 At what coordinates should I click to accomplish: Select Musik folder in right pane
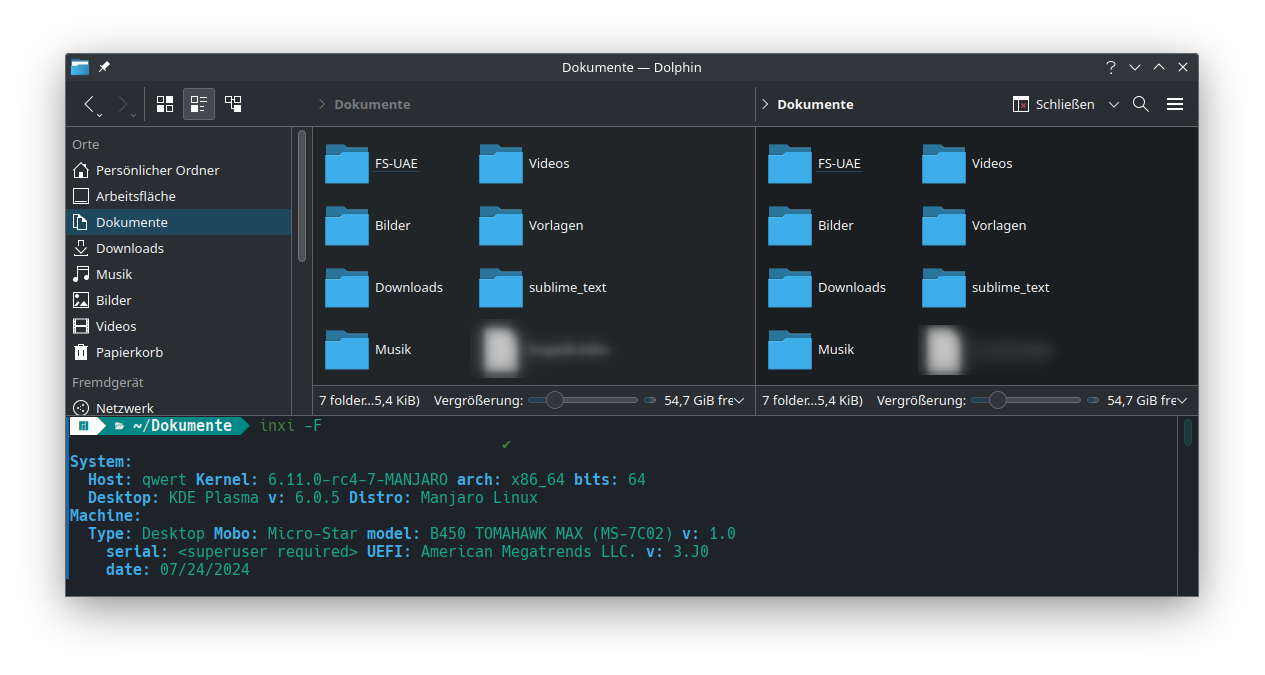(811, 350)
